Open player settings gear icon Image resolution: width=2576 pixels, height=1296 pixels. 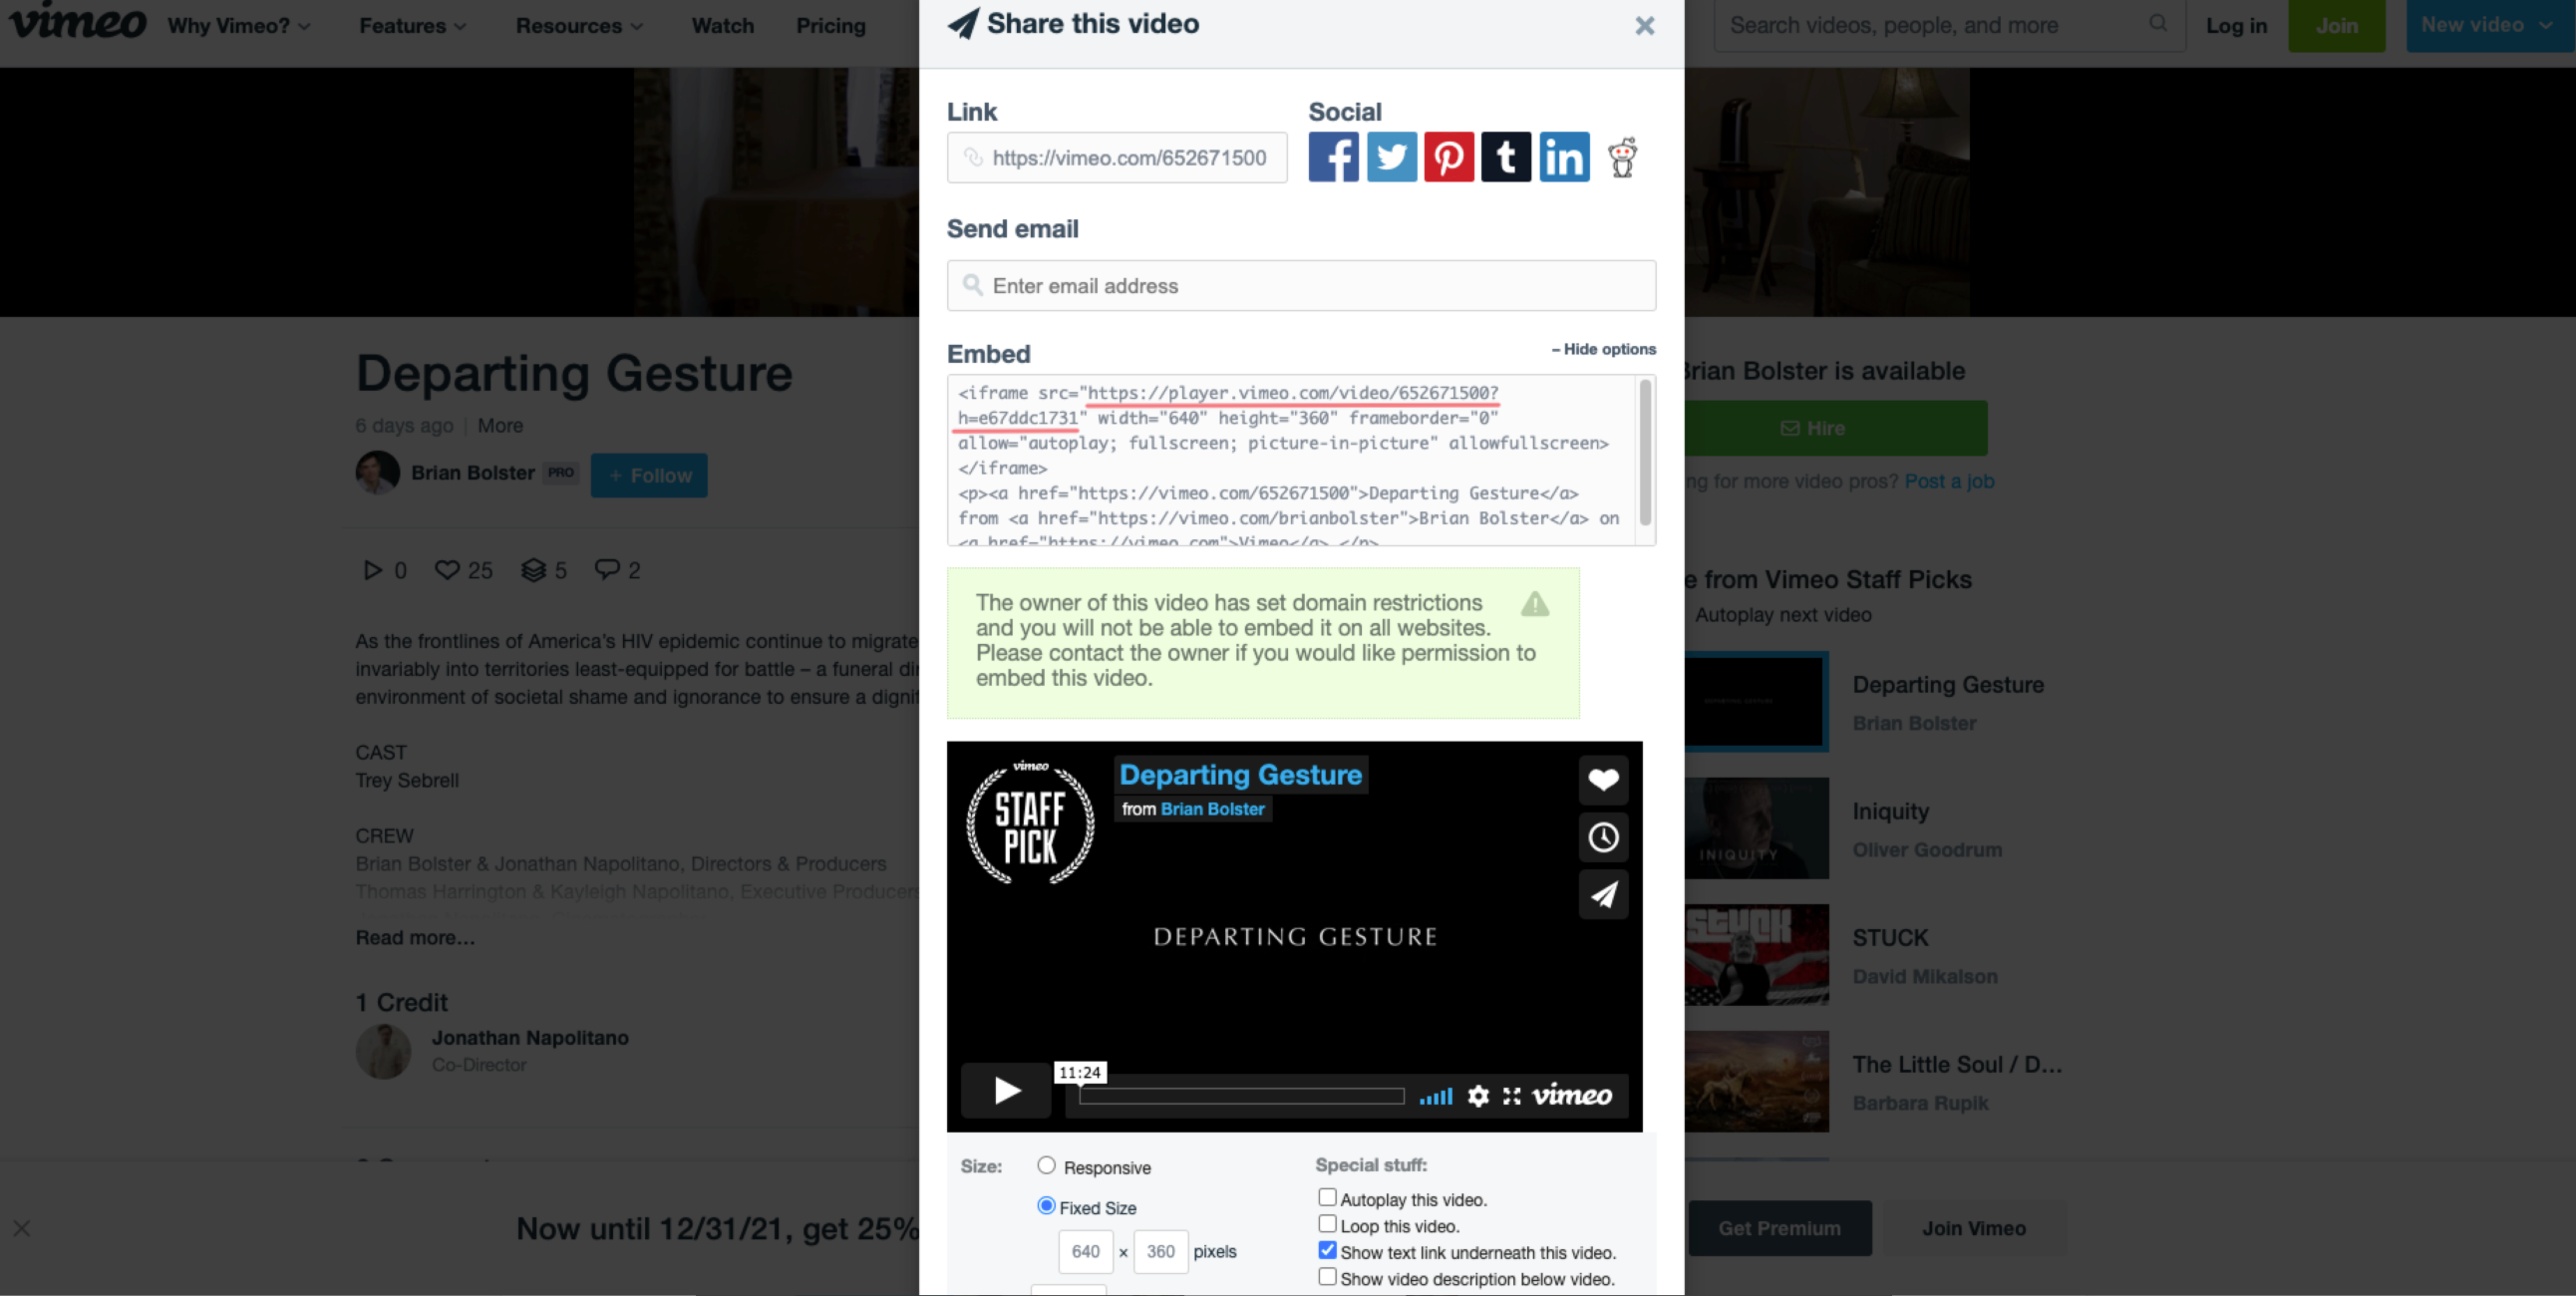[1478, 1096]
